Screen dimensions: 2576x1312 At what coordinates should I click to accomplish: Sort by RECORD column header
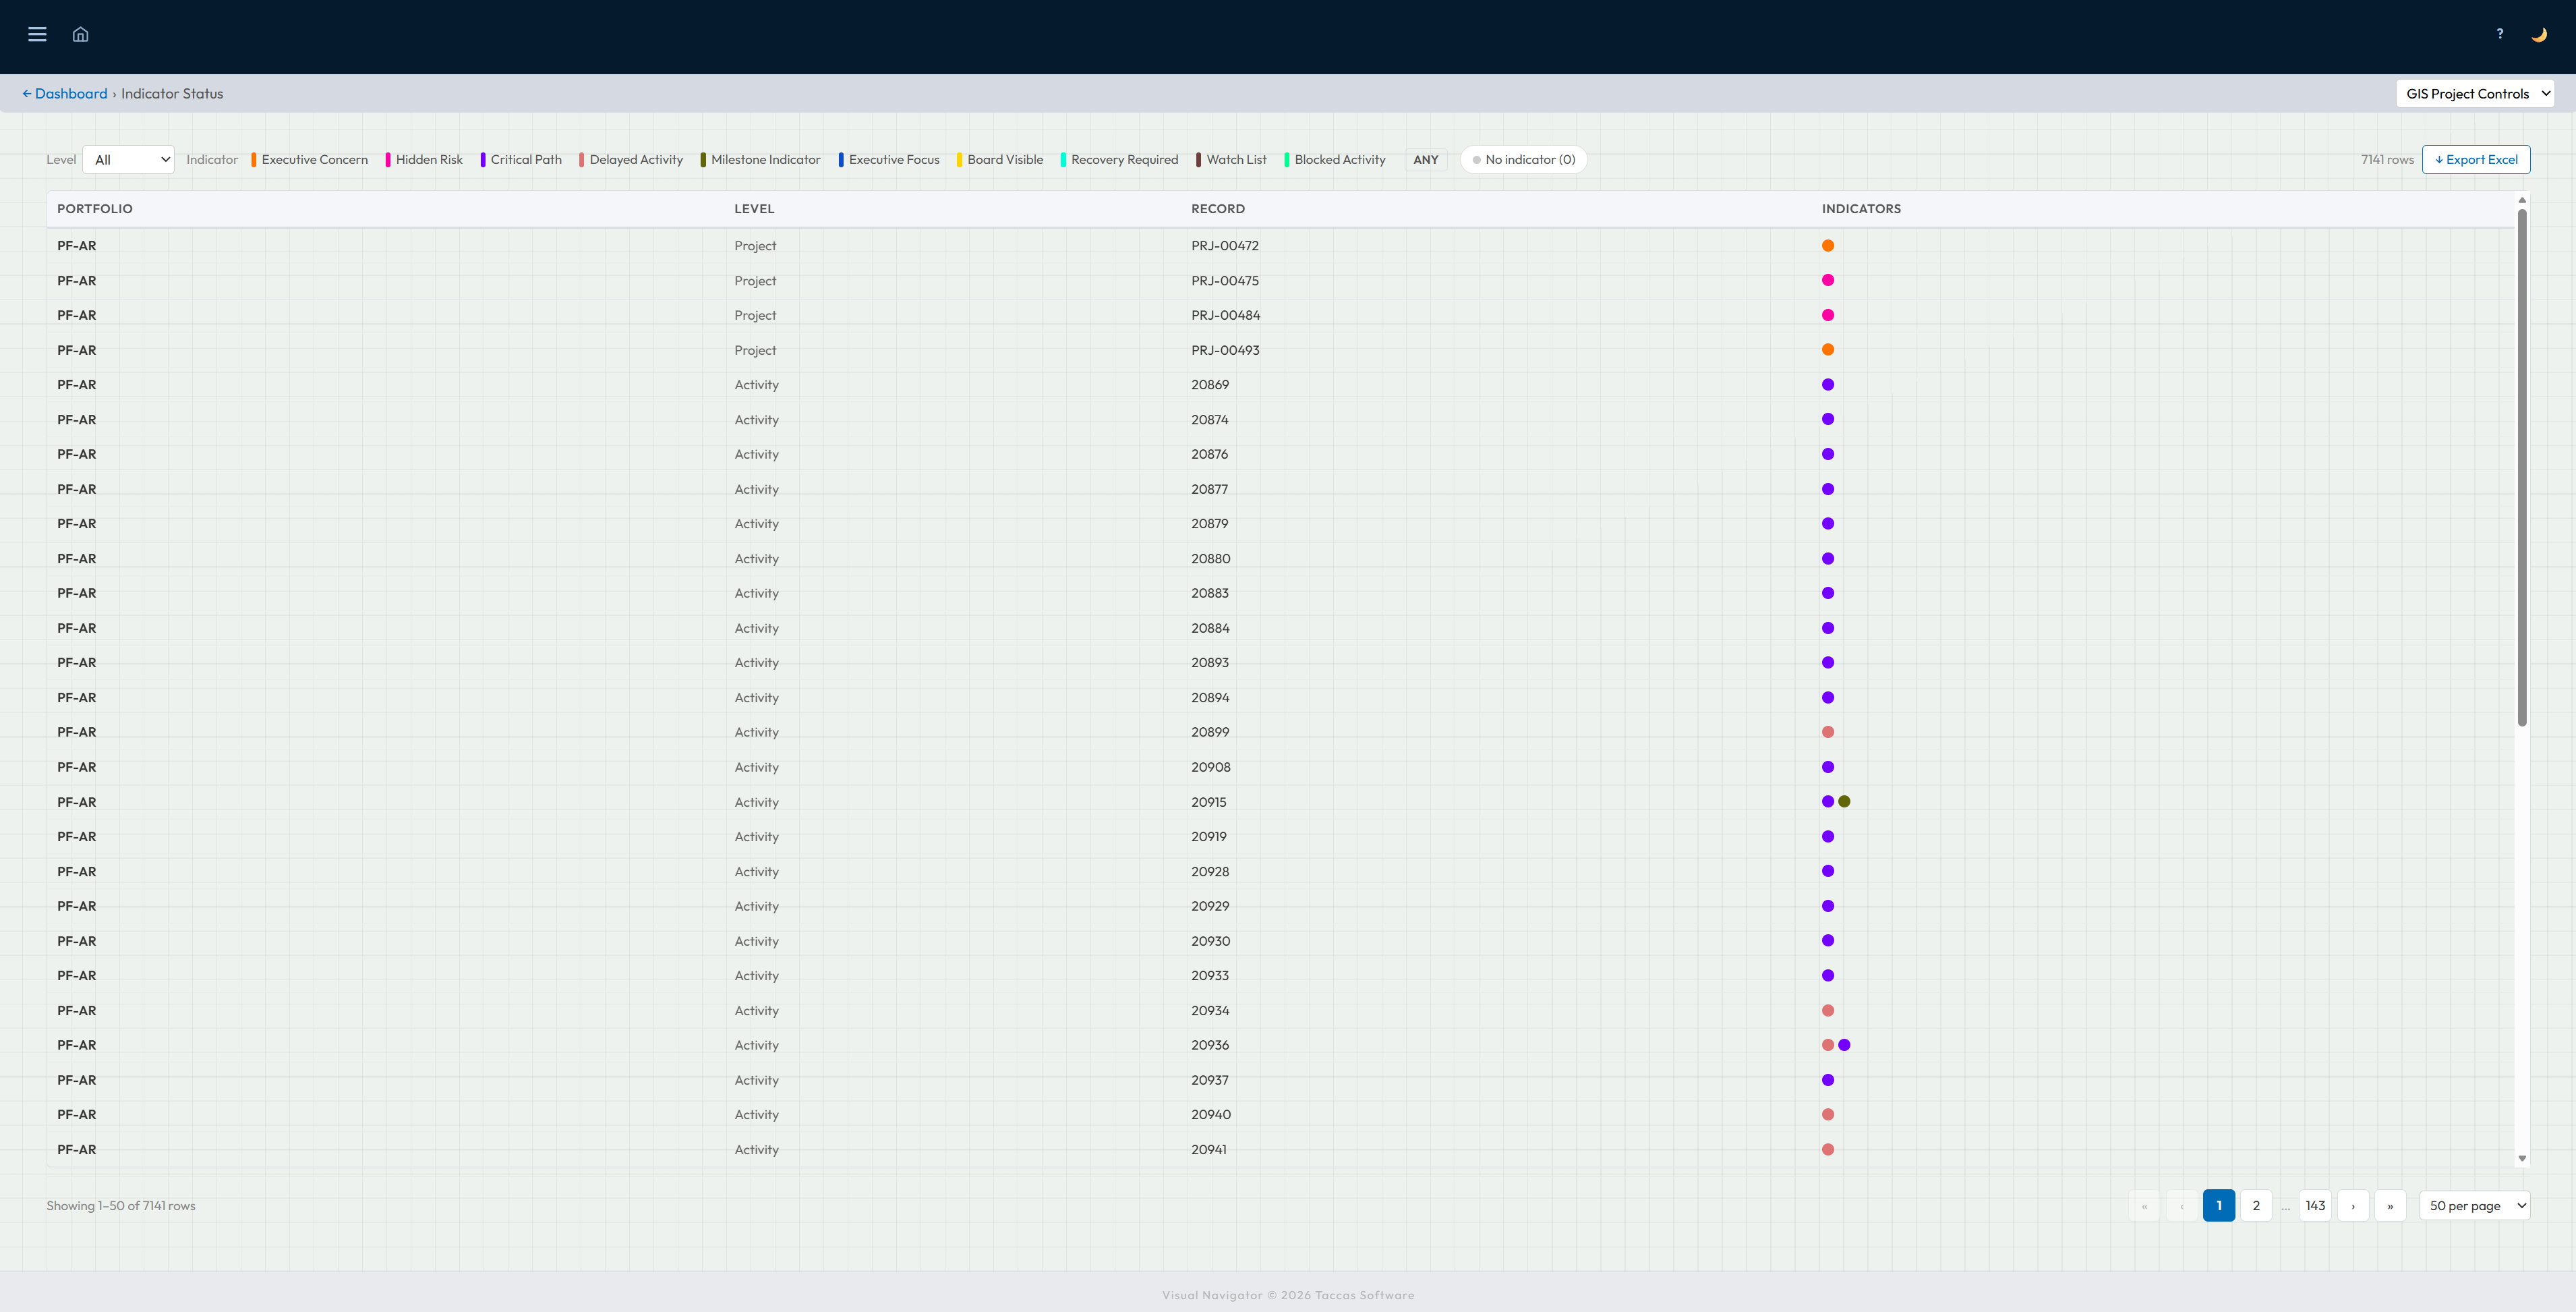coord(1218,209)
